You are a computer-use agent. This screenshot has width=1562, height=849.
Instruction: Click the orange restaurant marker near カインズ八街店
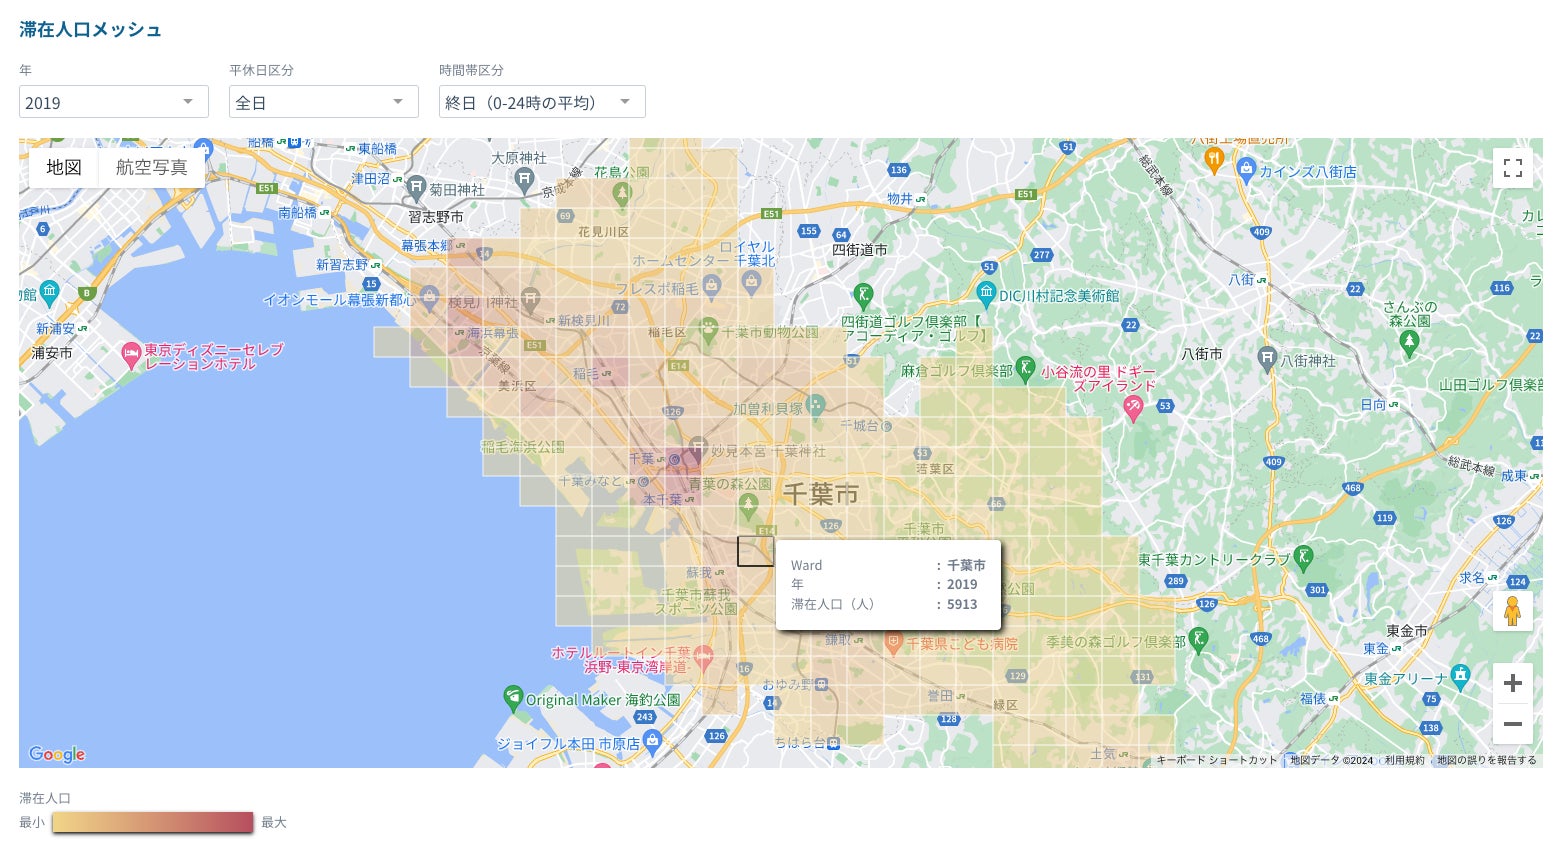1214,160
